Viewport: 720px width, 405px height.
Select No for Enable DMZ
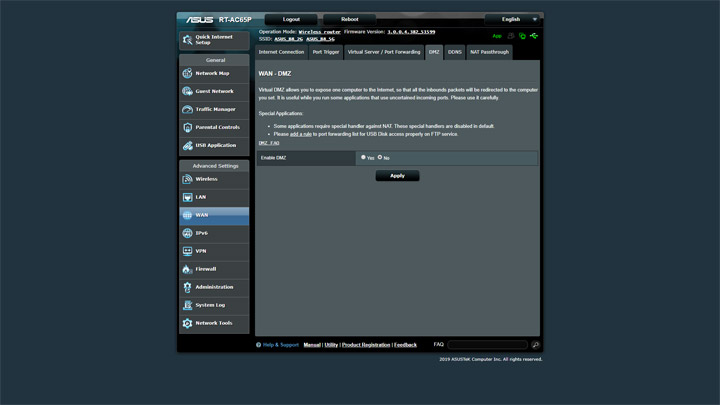point(380,158)
